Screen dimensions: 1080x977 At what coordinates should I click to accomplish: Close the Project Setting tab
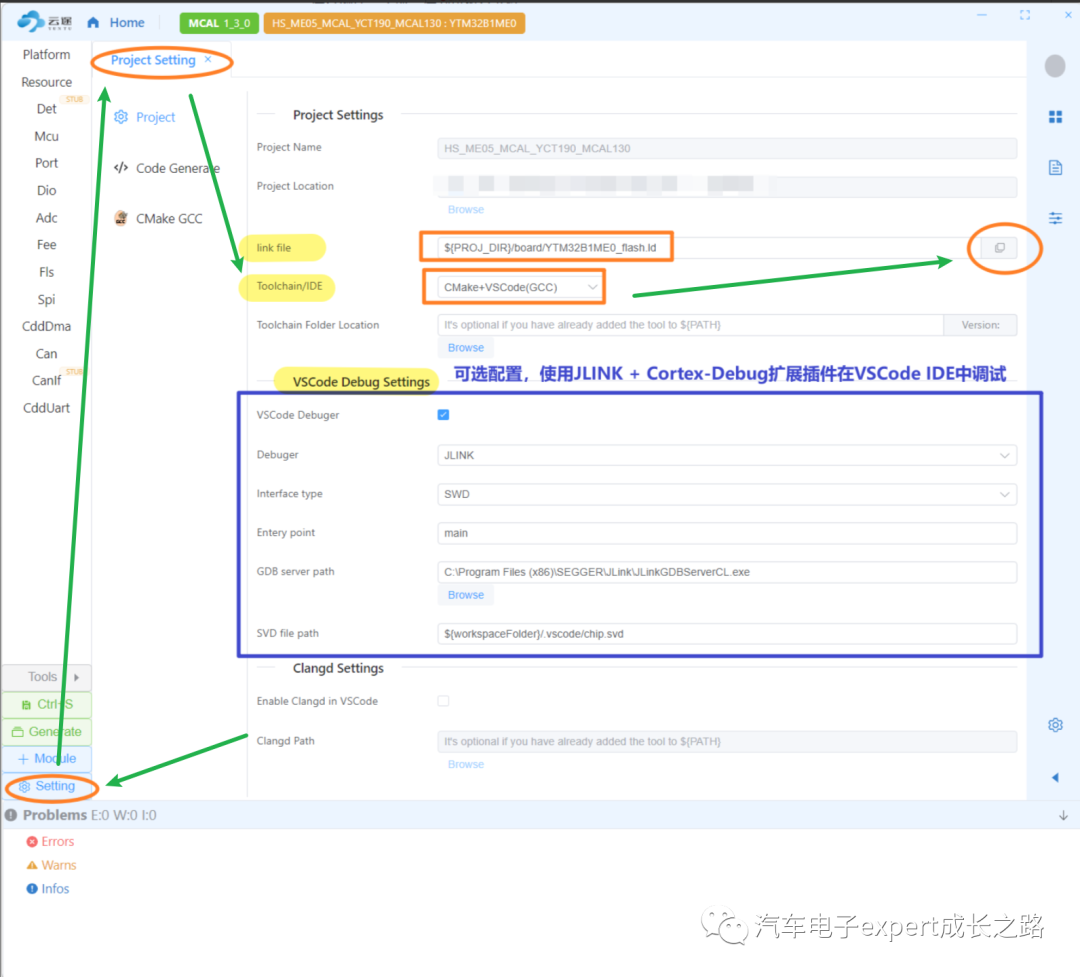[x=207, y=59]
